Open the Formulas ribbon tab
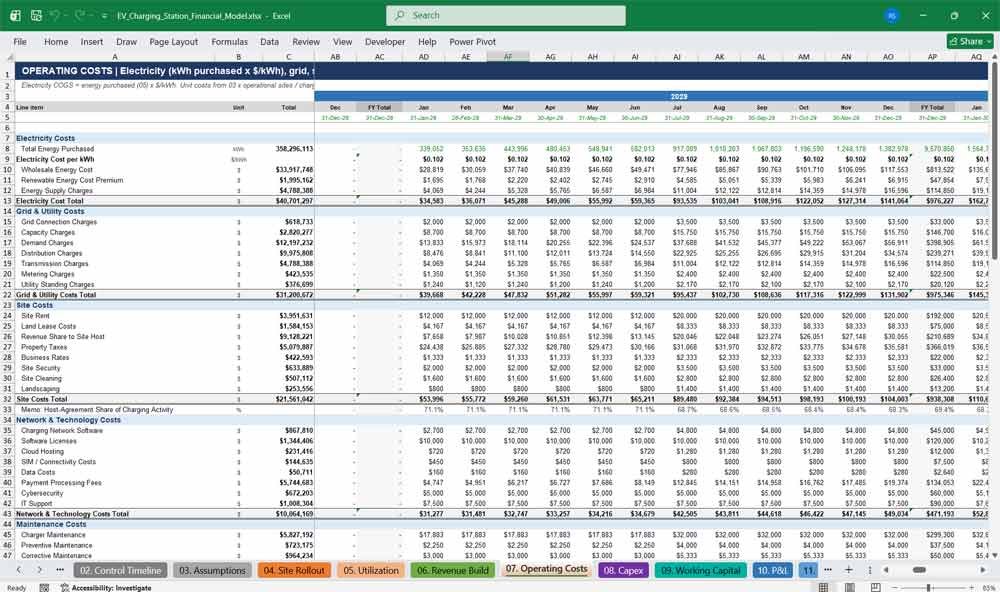The height and width of the screenshot is (592, 1000). point(230,41)
